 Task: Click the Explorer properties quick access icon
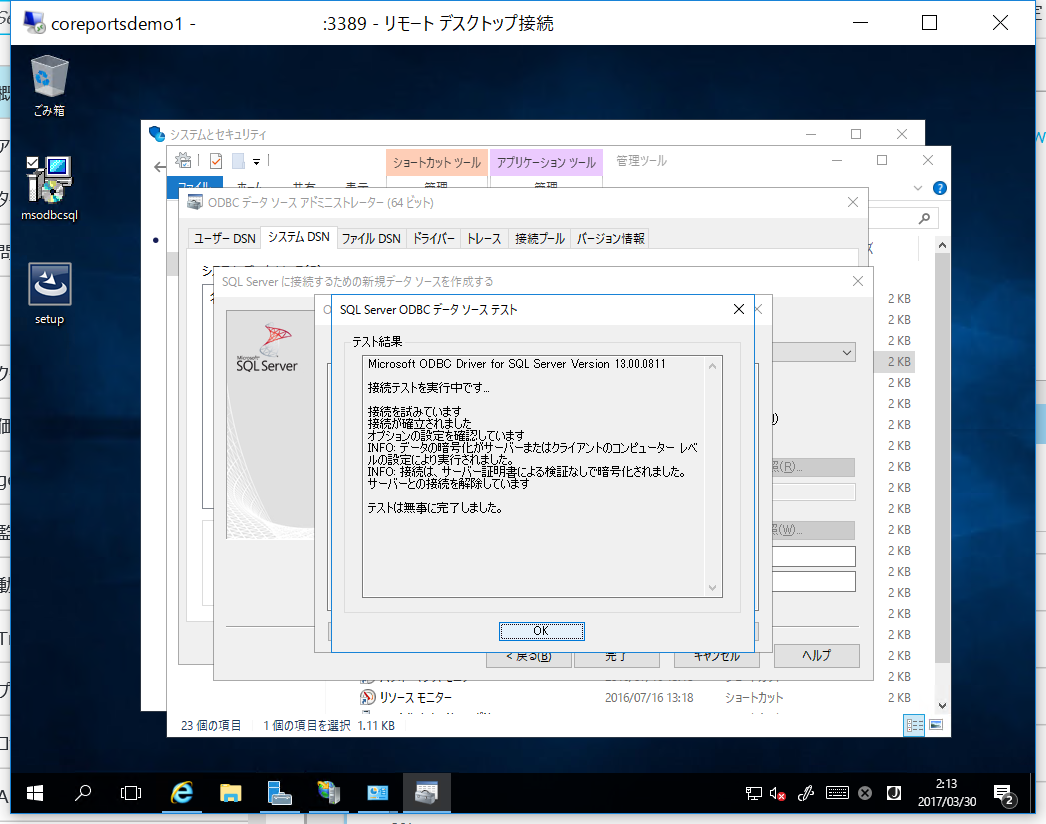click(215, 161)
